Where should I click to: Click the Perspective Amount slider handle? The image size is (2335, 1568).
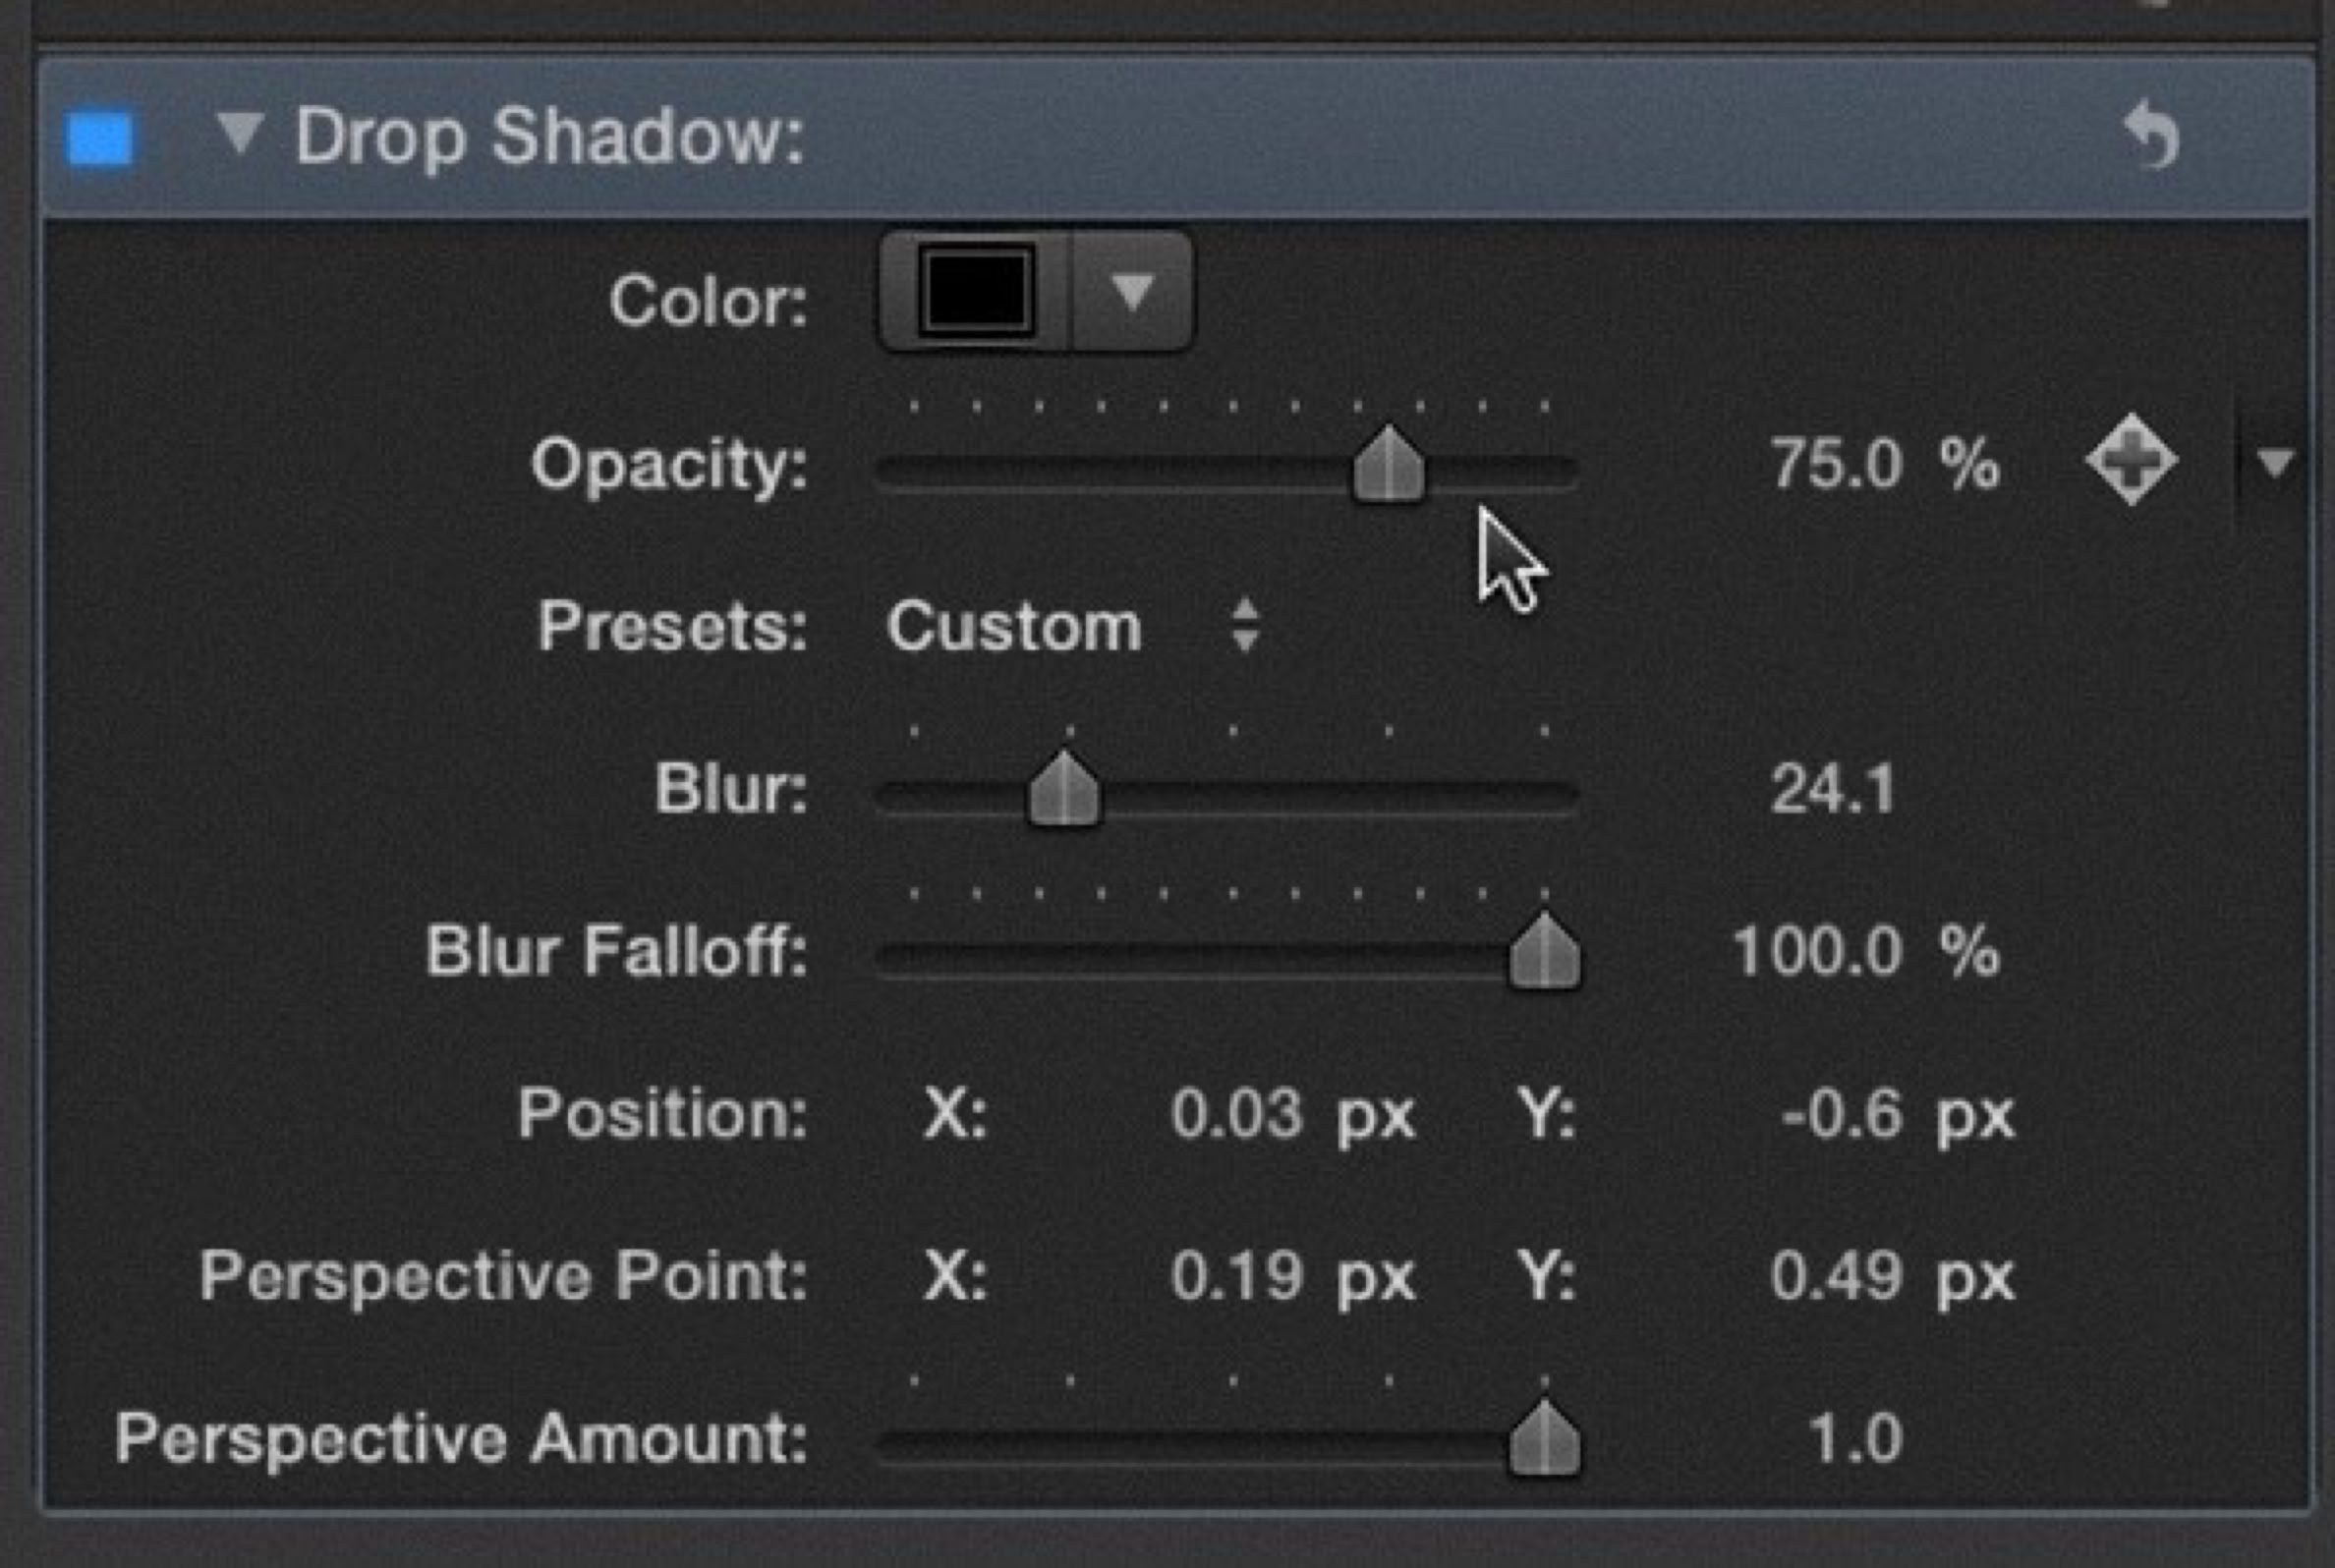point(1544,1440)
